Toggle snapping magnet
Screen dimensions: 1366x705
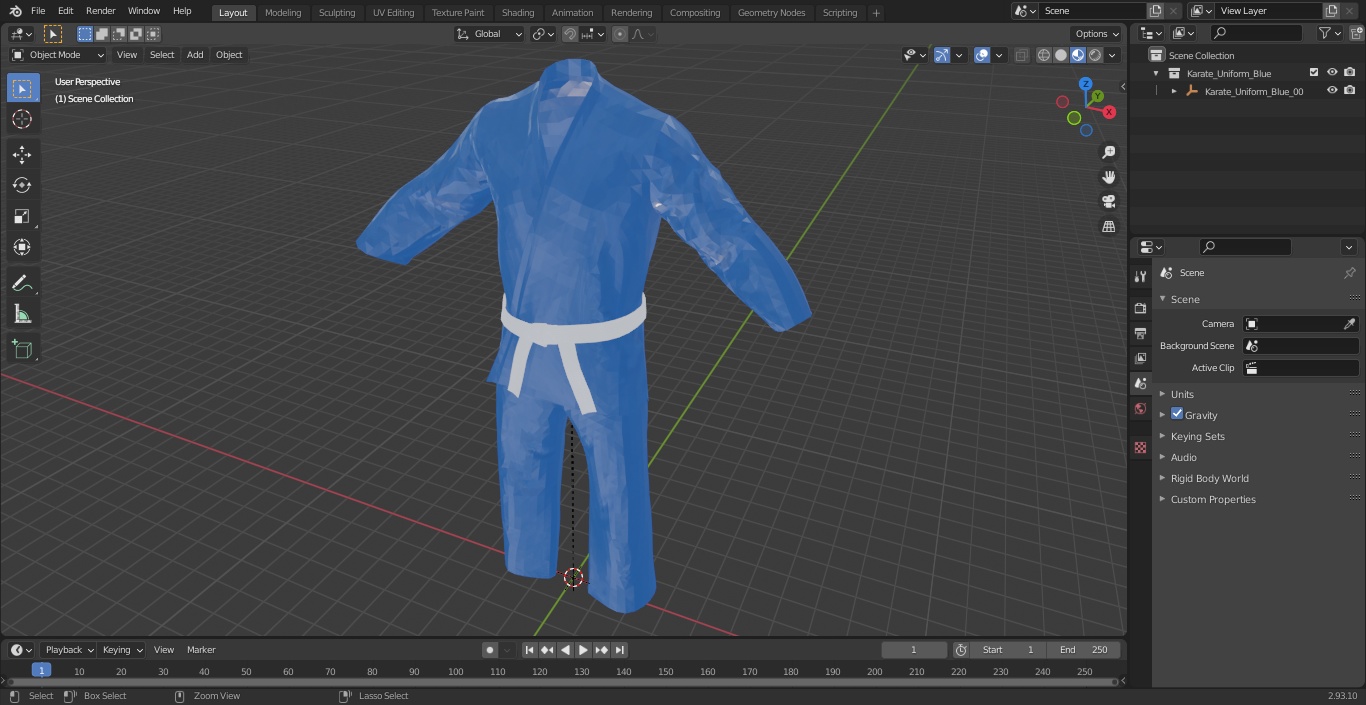click(570, 34)
